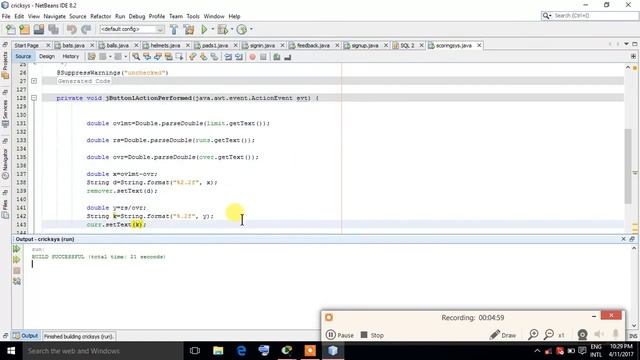
Task: Click the Output button in the status bar
Action: (x=26, y=336)
